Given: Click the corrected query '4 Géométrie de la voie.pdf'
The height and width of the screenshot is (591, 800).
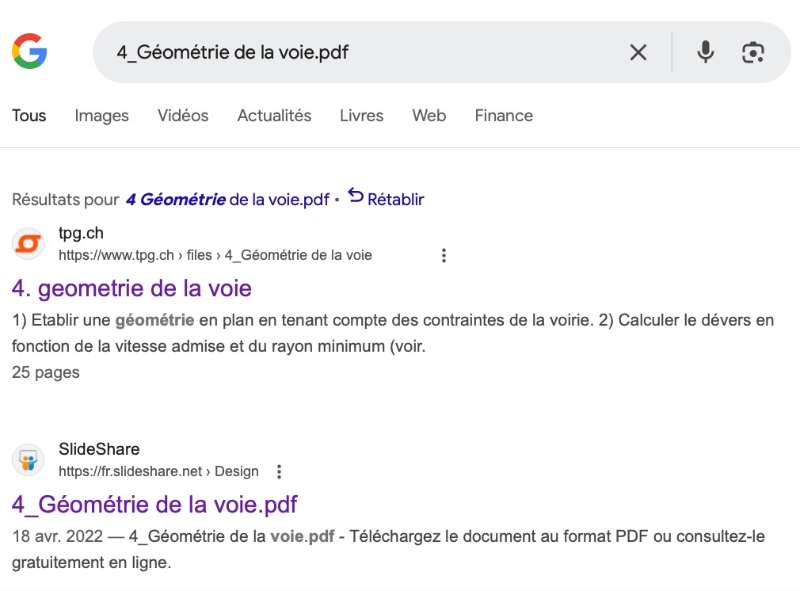Looking at the screenshot, I should click(x=227, y=199).
